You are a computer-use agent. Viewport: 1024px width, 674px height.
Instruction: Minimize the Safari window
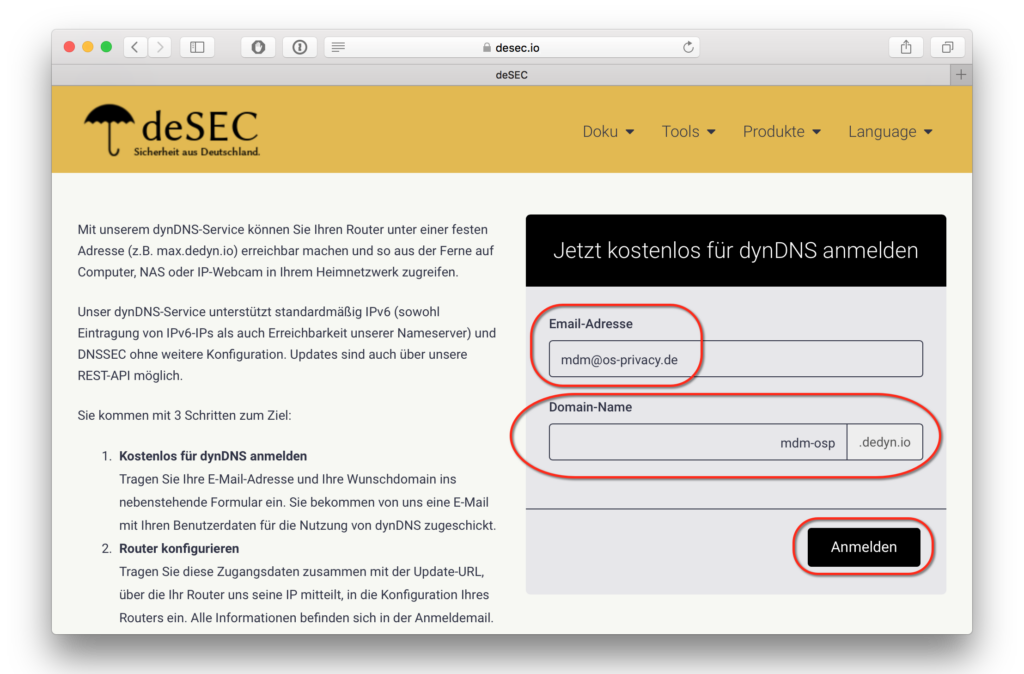[x=88, y=47]
